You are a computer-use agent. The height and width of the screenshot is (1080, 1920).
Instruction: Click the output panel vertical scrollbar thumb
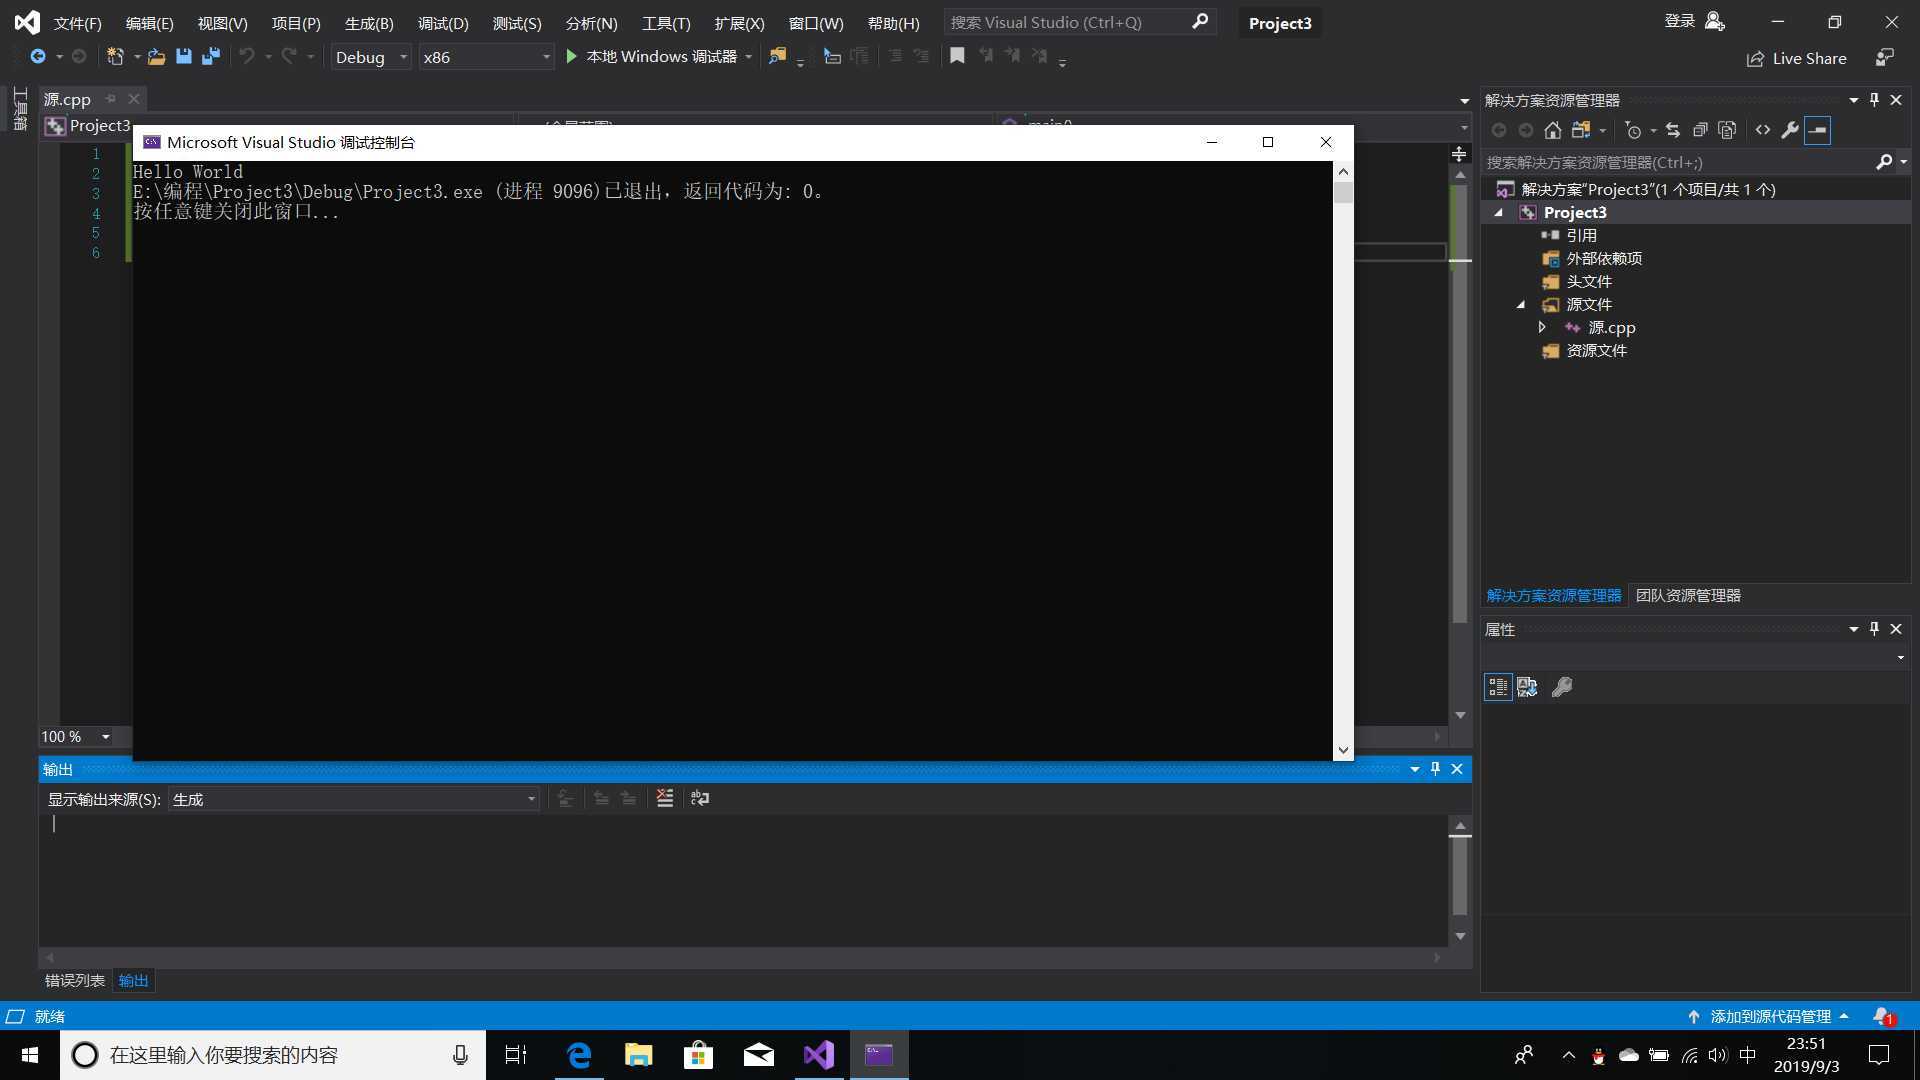pyautogui.click(x=1460, y=876)
